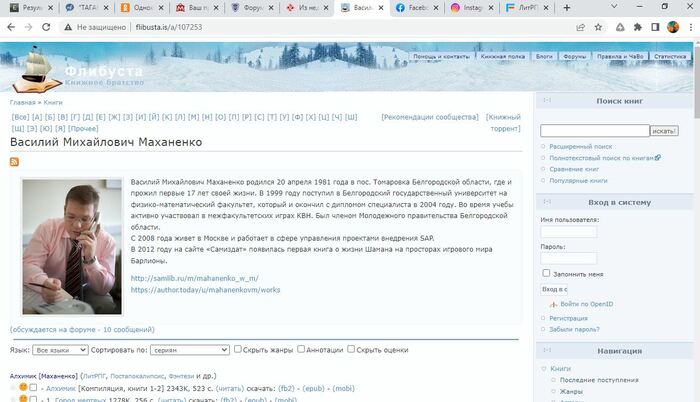Click the Имя пользователя input field

click(x=568, y=232)
